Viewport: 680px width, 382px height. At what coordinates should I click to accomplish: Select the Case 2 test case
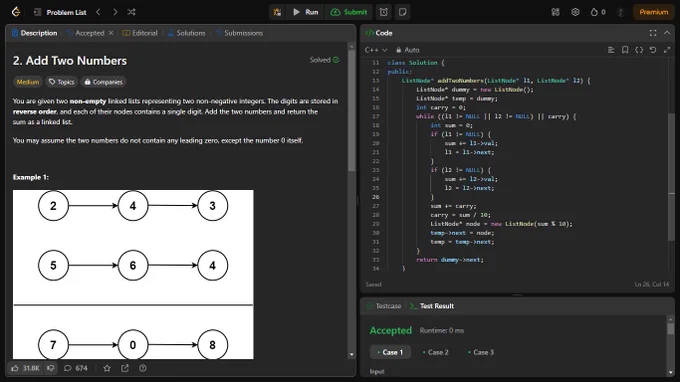click(x=436, y=352)
